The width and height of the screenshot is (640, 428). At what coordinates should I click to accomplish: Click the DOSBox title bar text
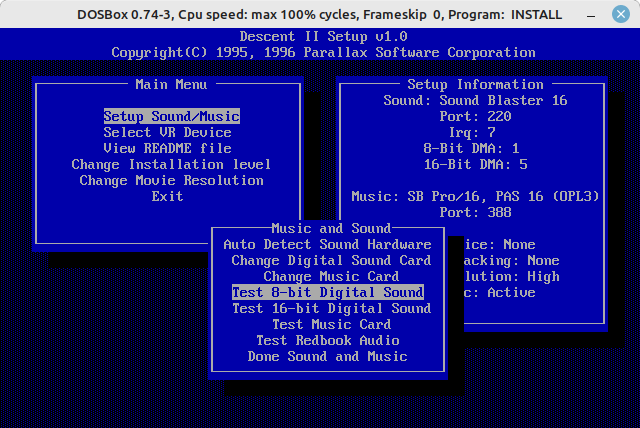coord(320,15)
